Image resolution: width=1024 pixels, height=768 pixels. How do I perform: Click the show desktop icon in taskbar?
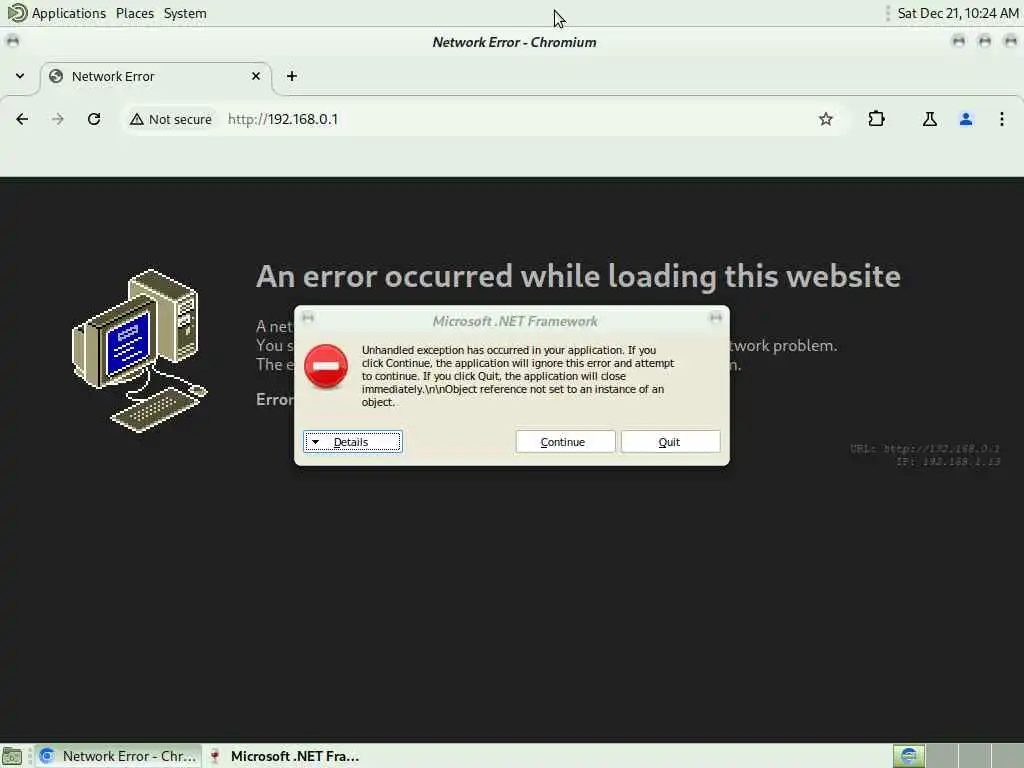[x=12, y=756]
